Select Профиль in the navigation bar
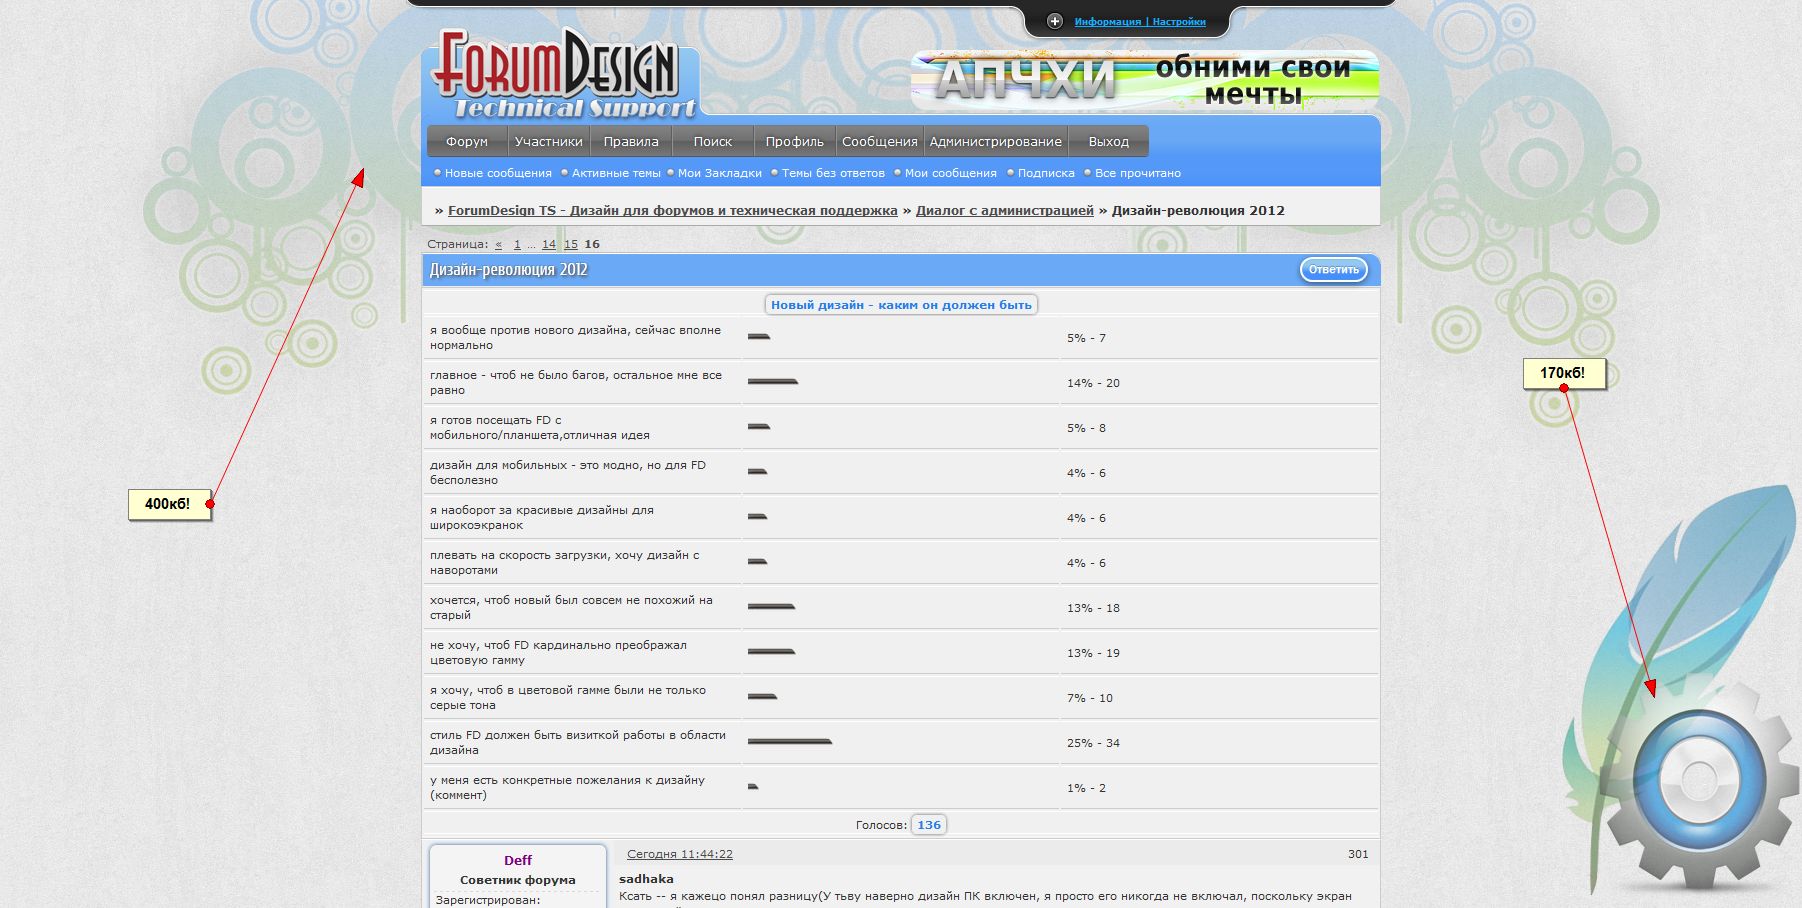This screenshot has width=1802, height=908. (x=795, y=142)
